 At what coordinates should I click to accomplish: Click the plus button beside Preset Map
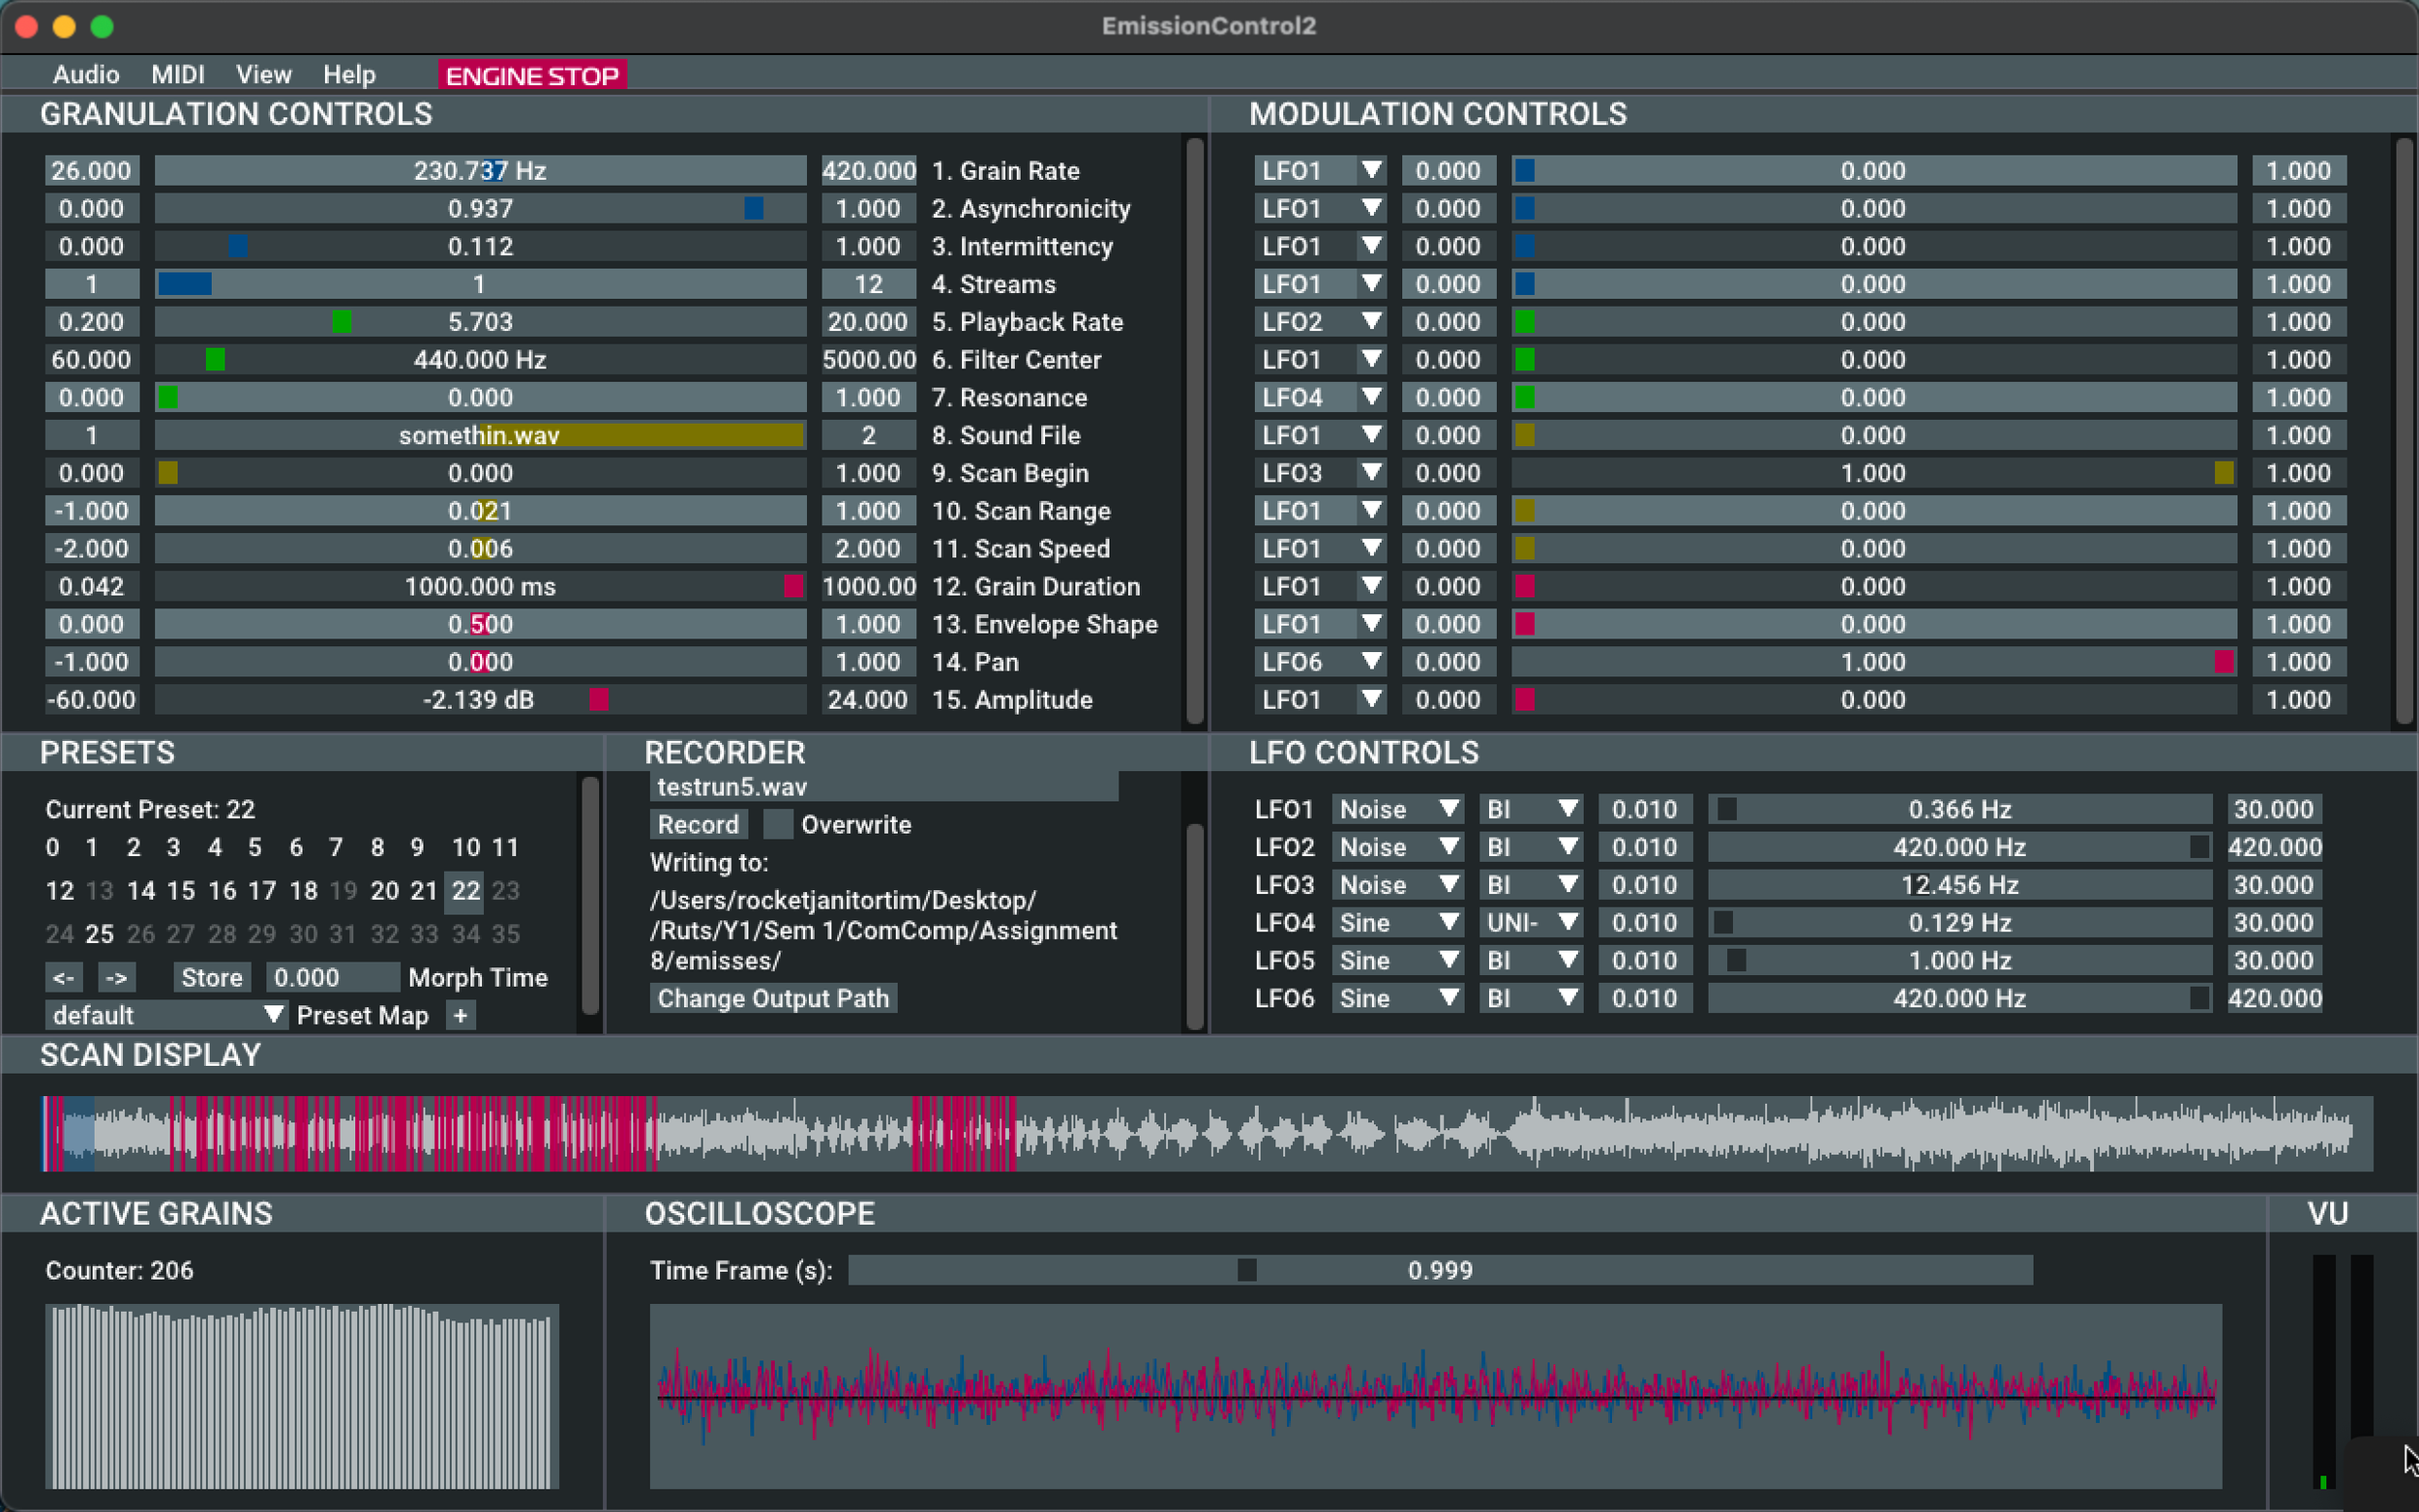[460, 1015]
